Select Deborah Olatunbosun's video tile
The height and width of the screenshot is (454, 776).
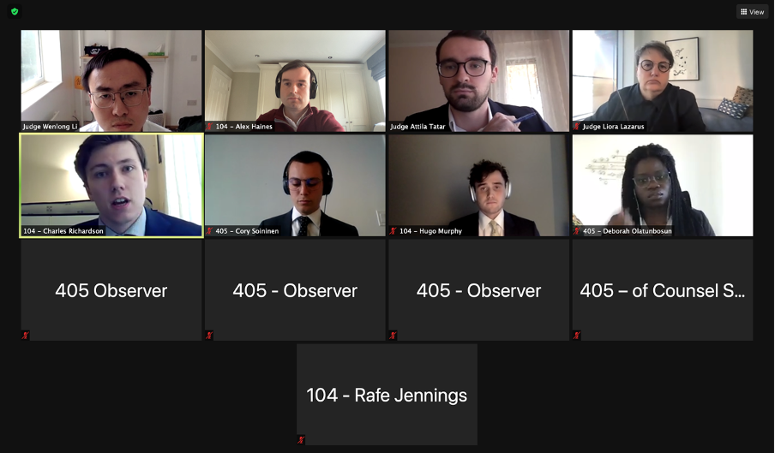click(x=663, y=185)
